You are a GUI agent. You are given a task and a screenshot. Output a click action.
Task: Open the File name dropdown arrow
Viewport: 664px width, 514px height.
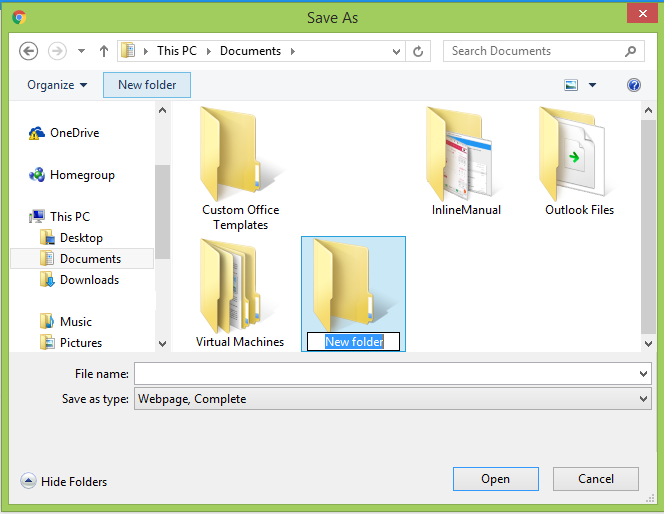click(x=643, y=374)
